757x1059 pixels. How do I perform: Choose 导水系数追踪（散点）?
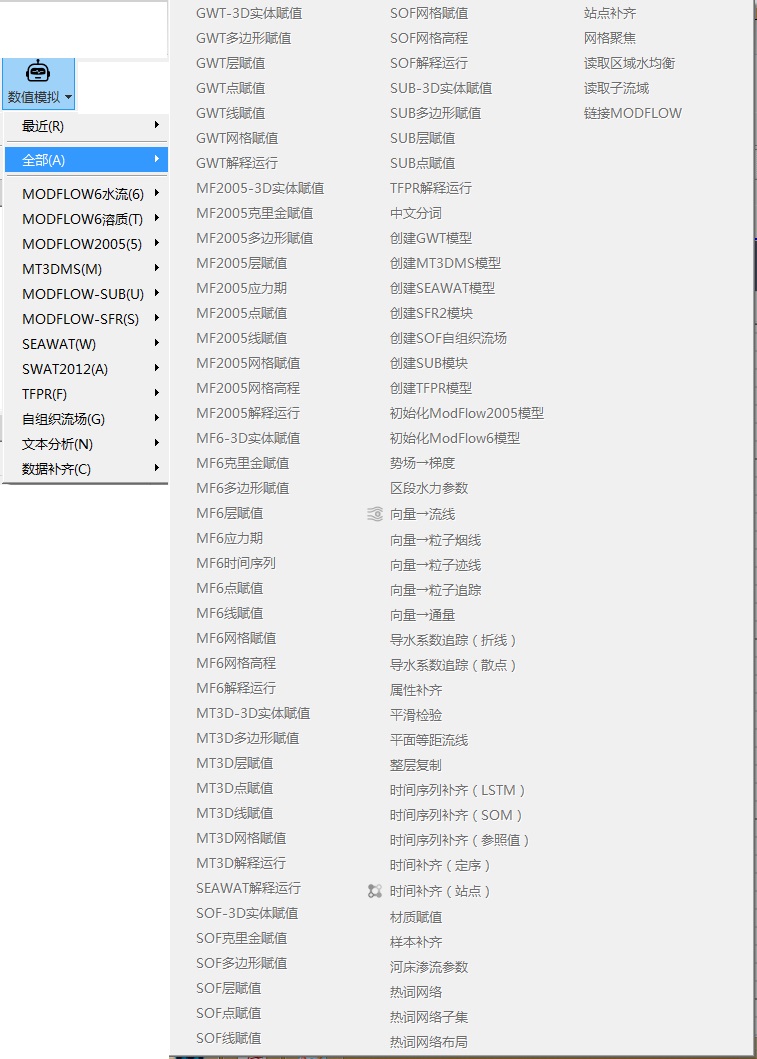coord(453,665)
